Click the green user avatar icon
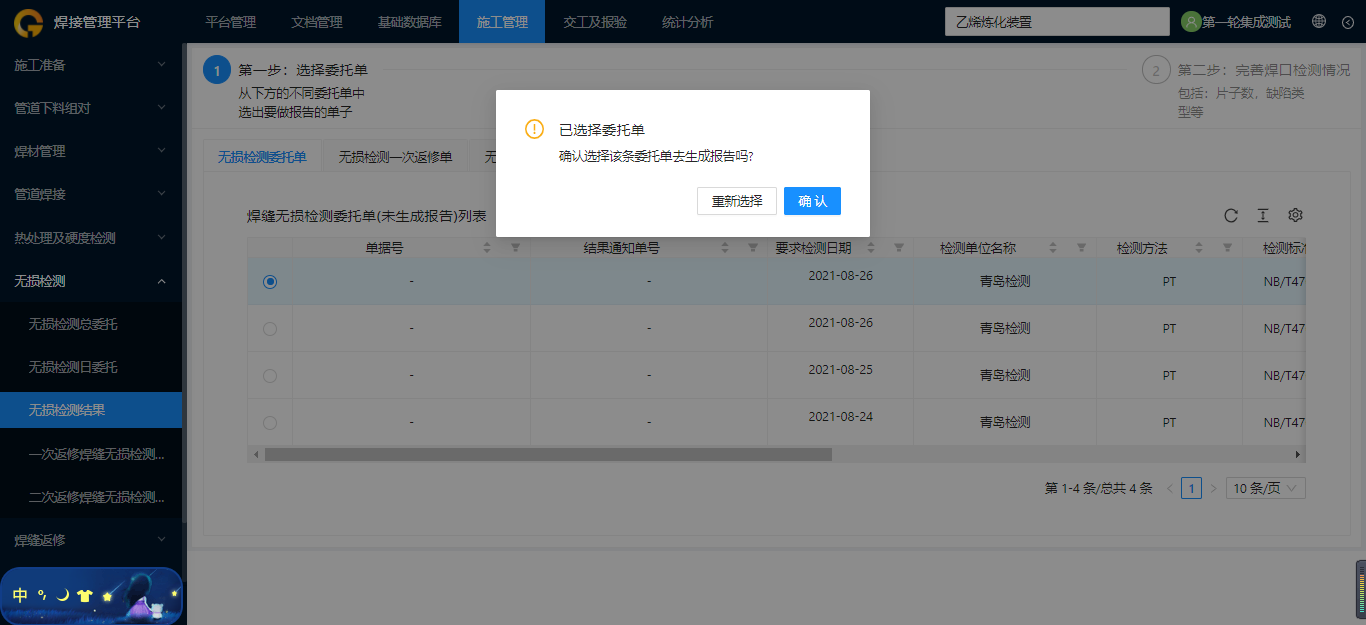This screenshot has width=1366, height=625. 1191,21
